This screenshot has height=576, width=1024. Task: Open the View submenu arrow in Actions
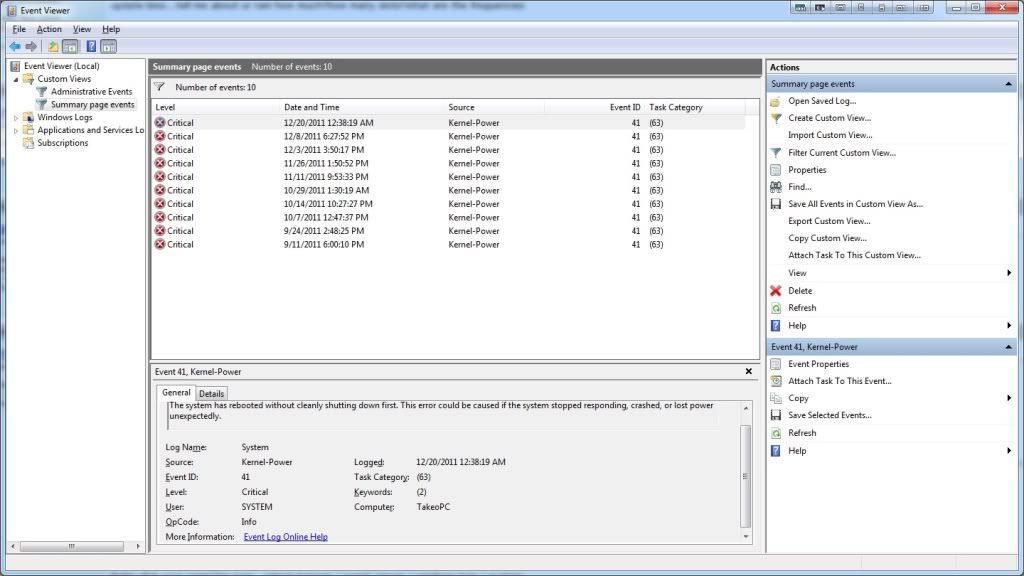pos(1009,273)
